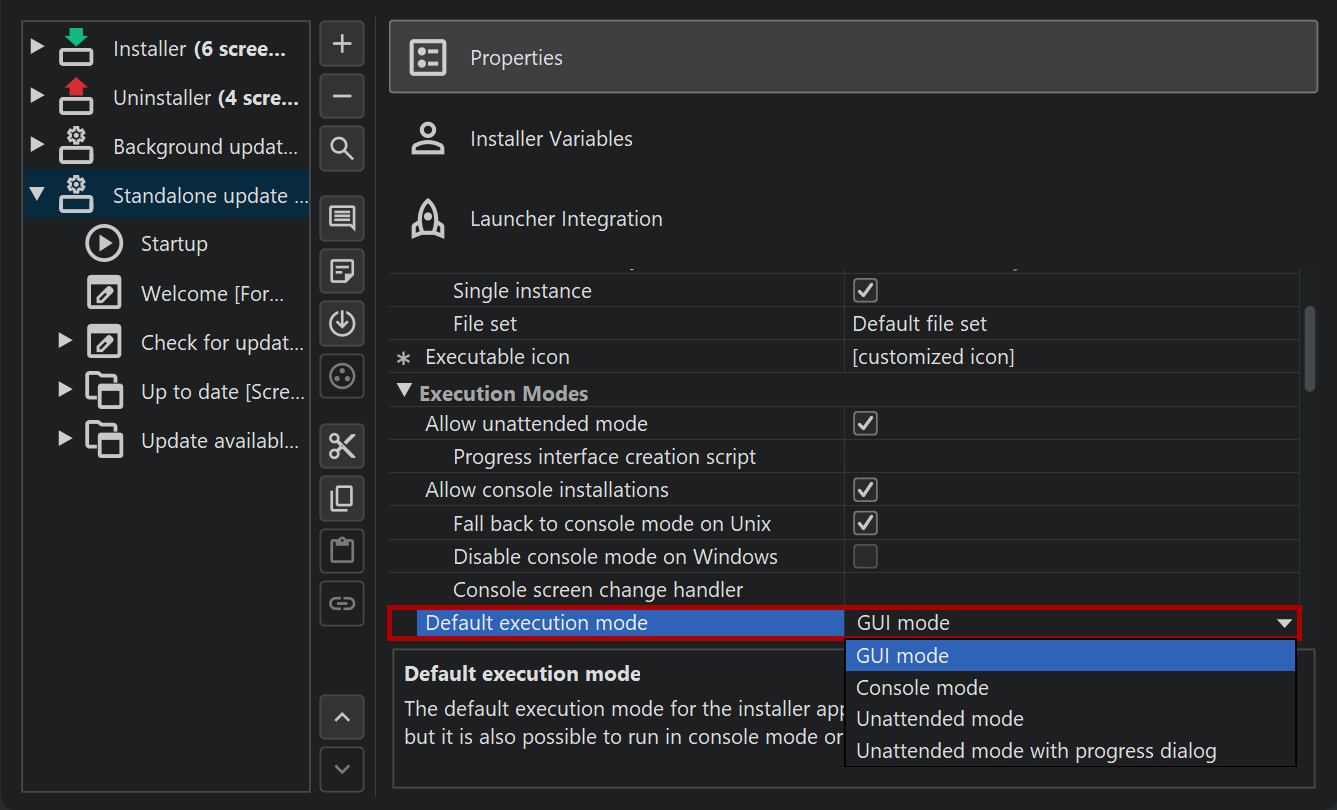The height and width of the screenshot is (810, 1337).
Task: Expand the Installer tree node
Action: pos(37,46)
